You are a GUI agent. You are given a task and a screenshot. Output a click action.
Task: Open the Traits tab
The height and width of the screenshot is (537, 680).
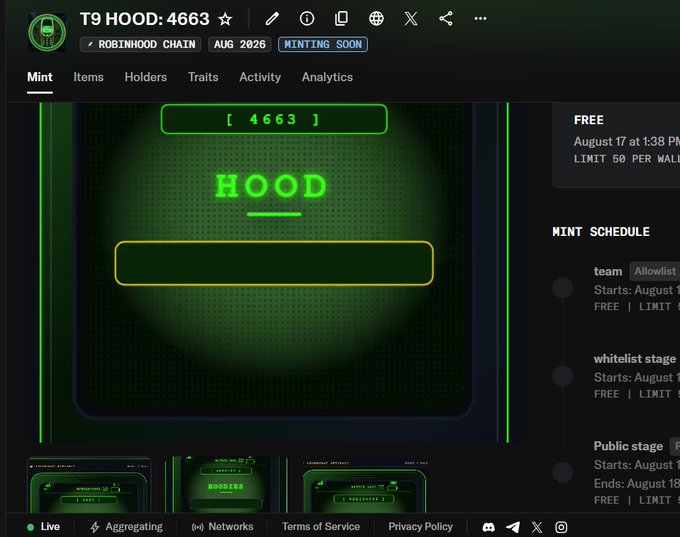(203, 77)
